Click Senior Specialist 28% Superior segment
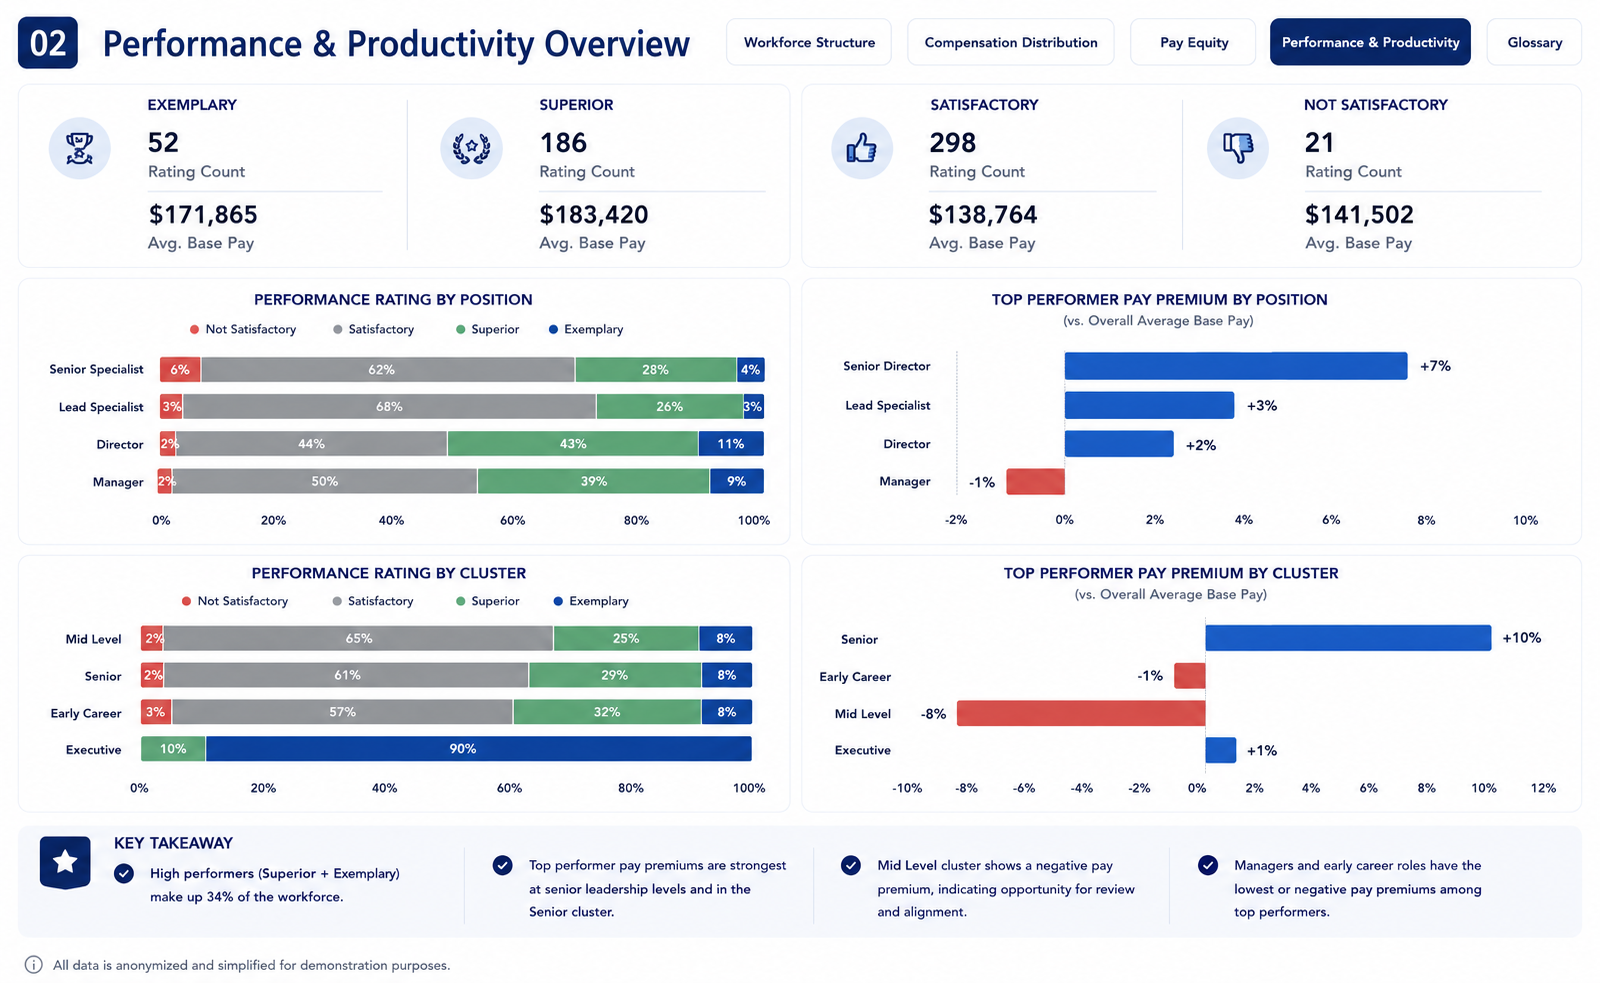Screen dimensions: 1600x983 (x=656, y=370)
